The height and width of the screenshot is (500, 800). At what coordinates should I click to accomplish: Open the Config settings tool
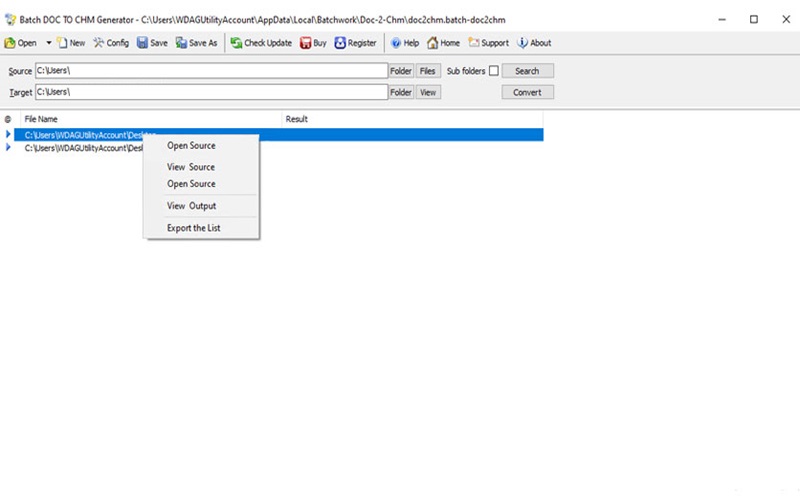pos(111,43)
